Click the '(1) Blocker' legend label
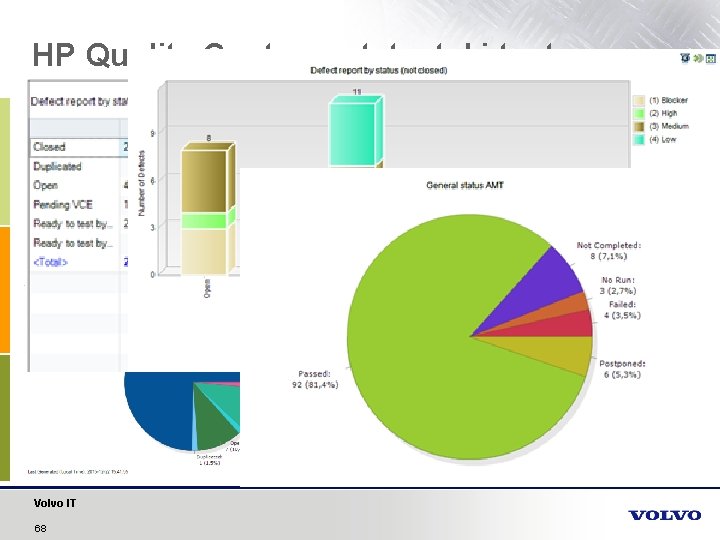 coord(669,100)
